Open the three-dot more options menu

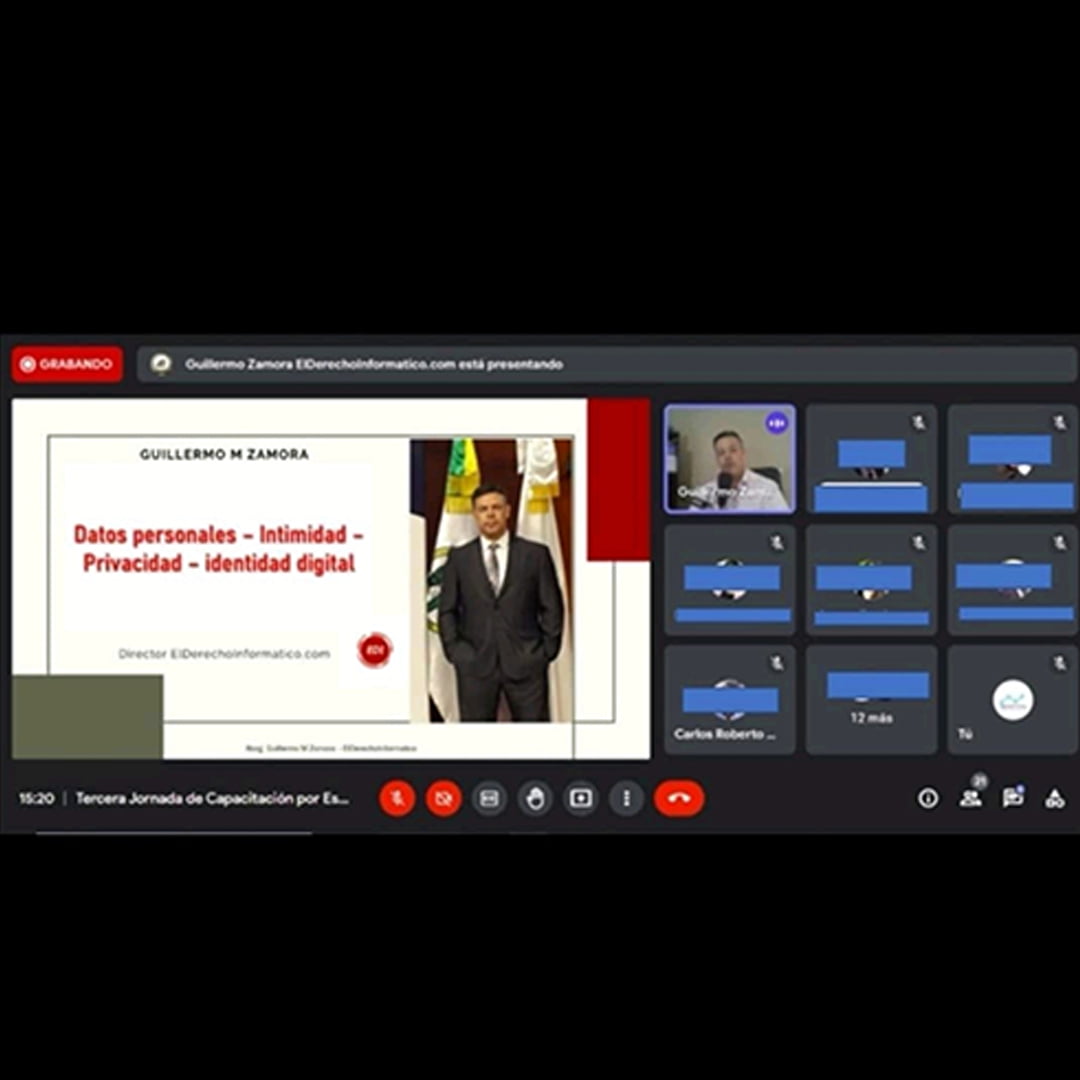click(x=627, y=798)
